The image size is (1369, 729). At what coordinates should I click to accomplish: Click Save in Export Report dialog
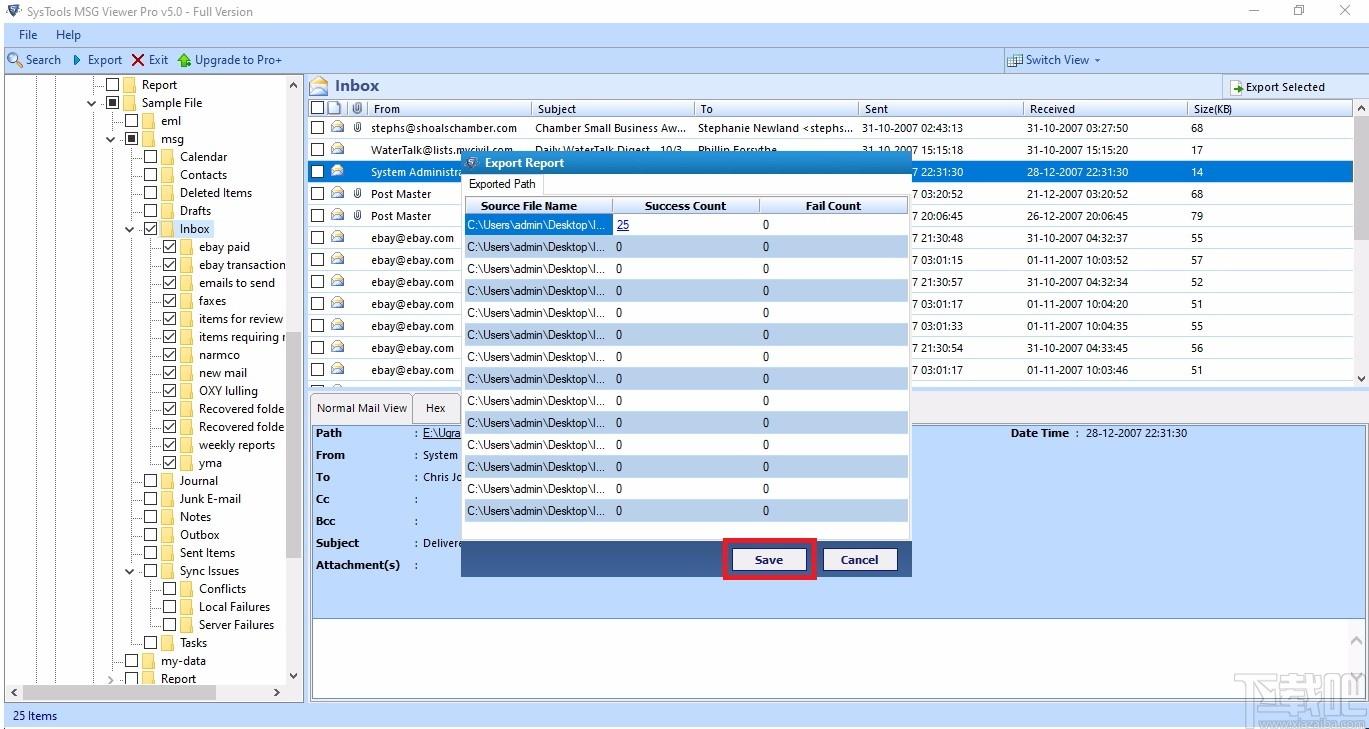coord(769,560)
